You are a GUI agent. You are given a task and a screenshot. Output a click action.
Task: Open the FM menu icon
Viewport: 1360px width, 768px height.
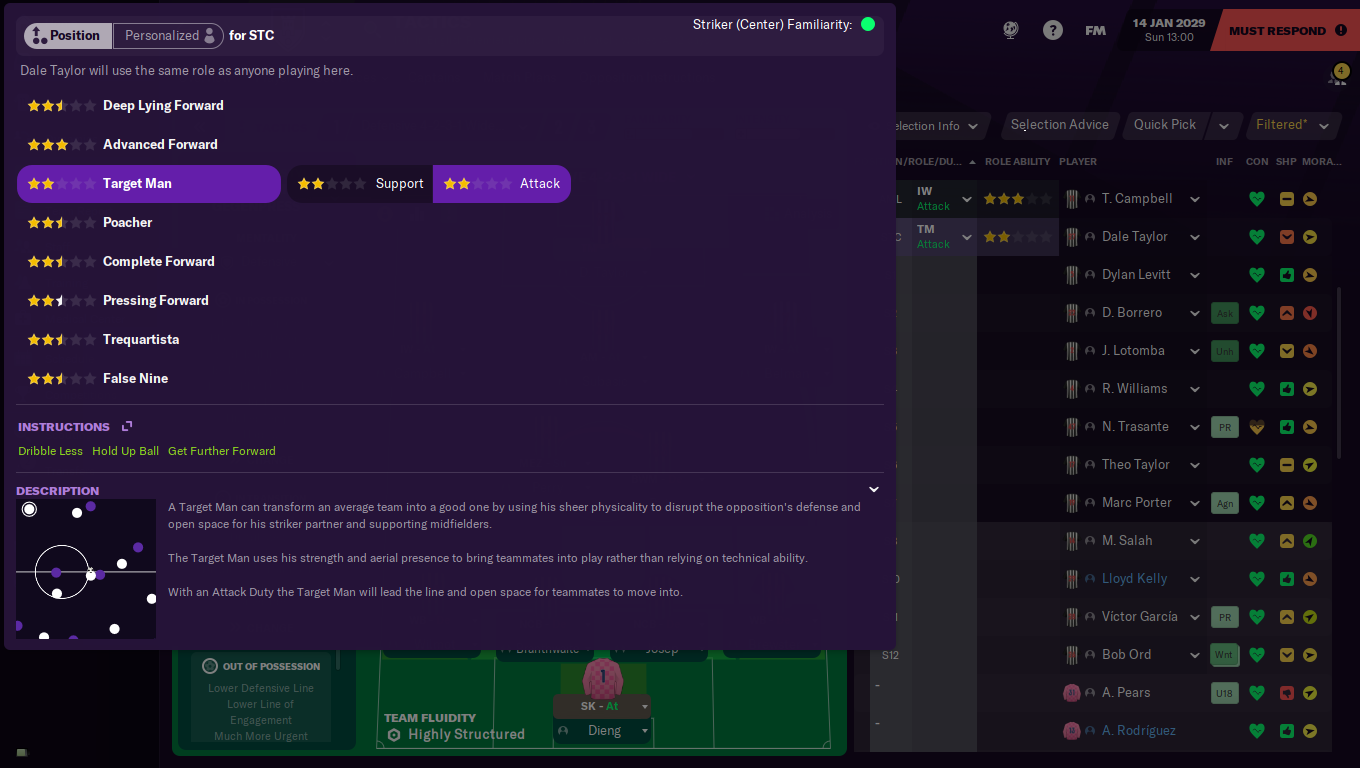1095,30
